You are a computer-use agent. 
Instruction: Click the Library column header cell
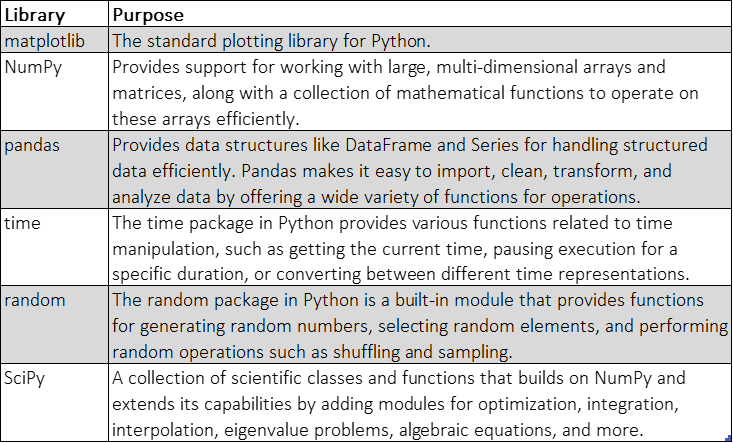54,14
